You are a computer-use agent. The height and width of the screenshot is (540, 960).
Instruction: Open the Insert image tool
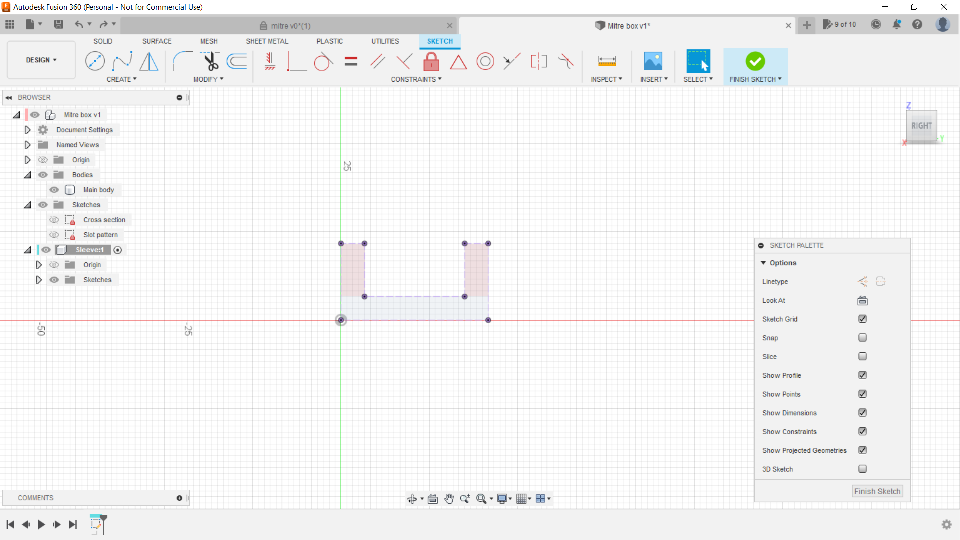(652, 62)
